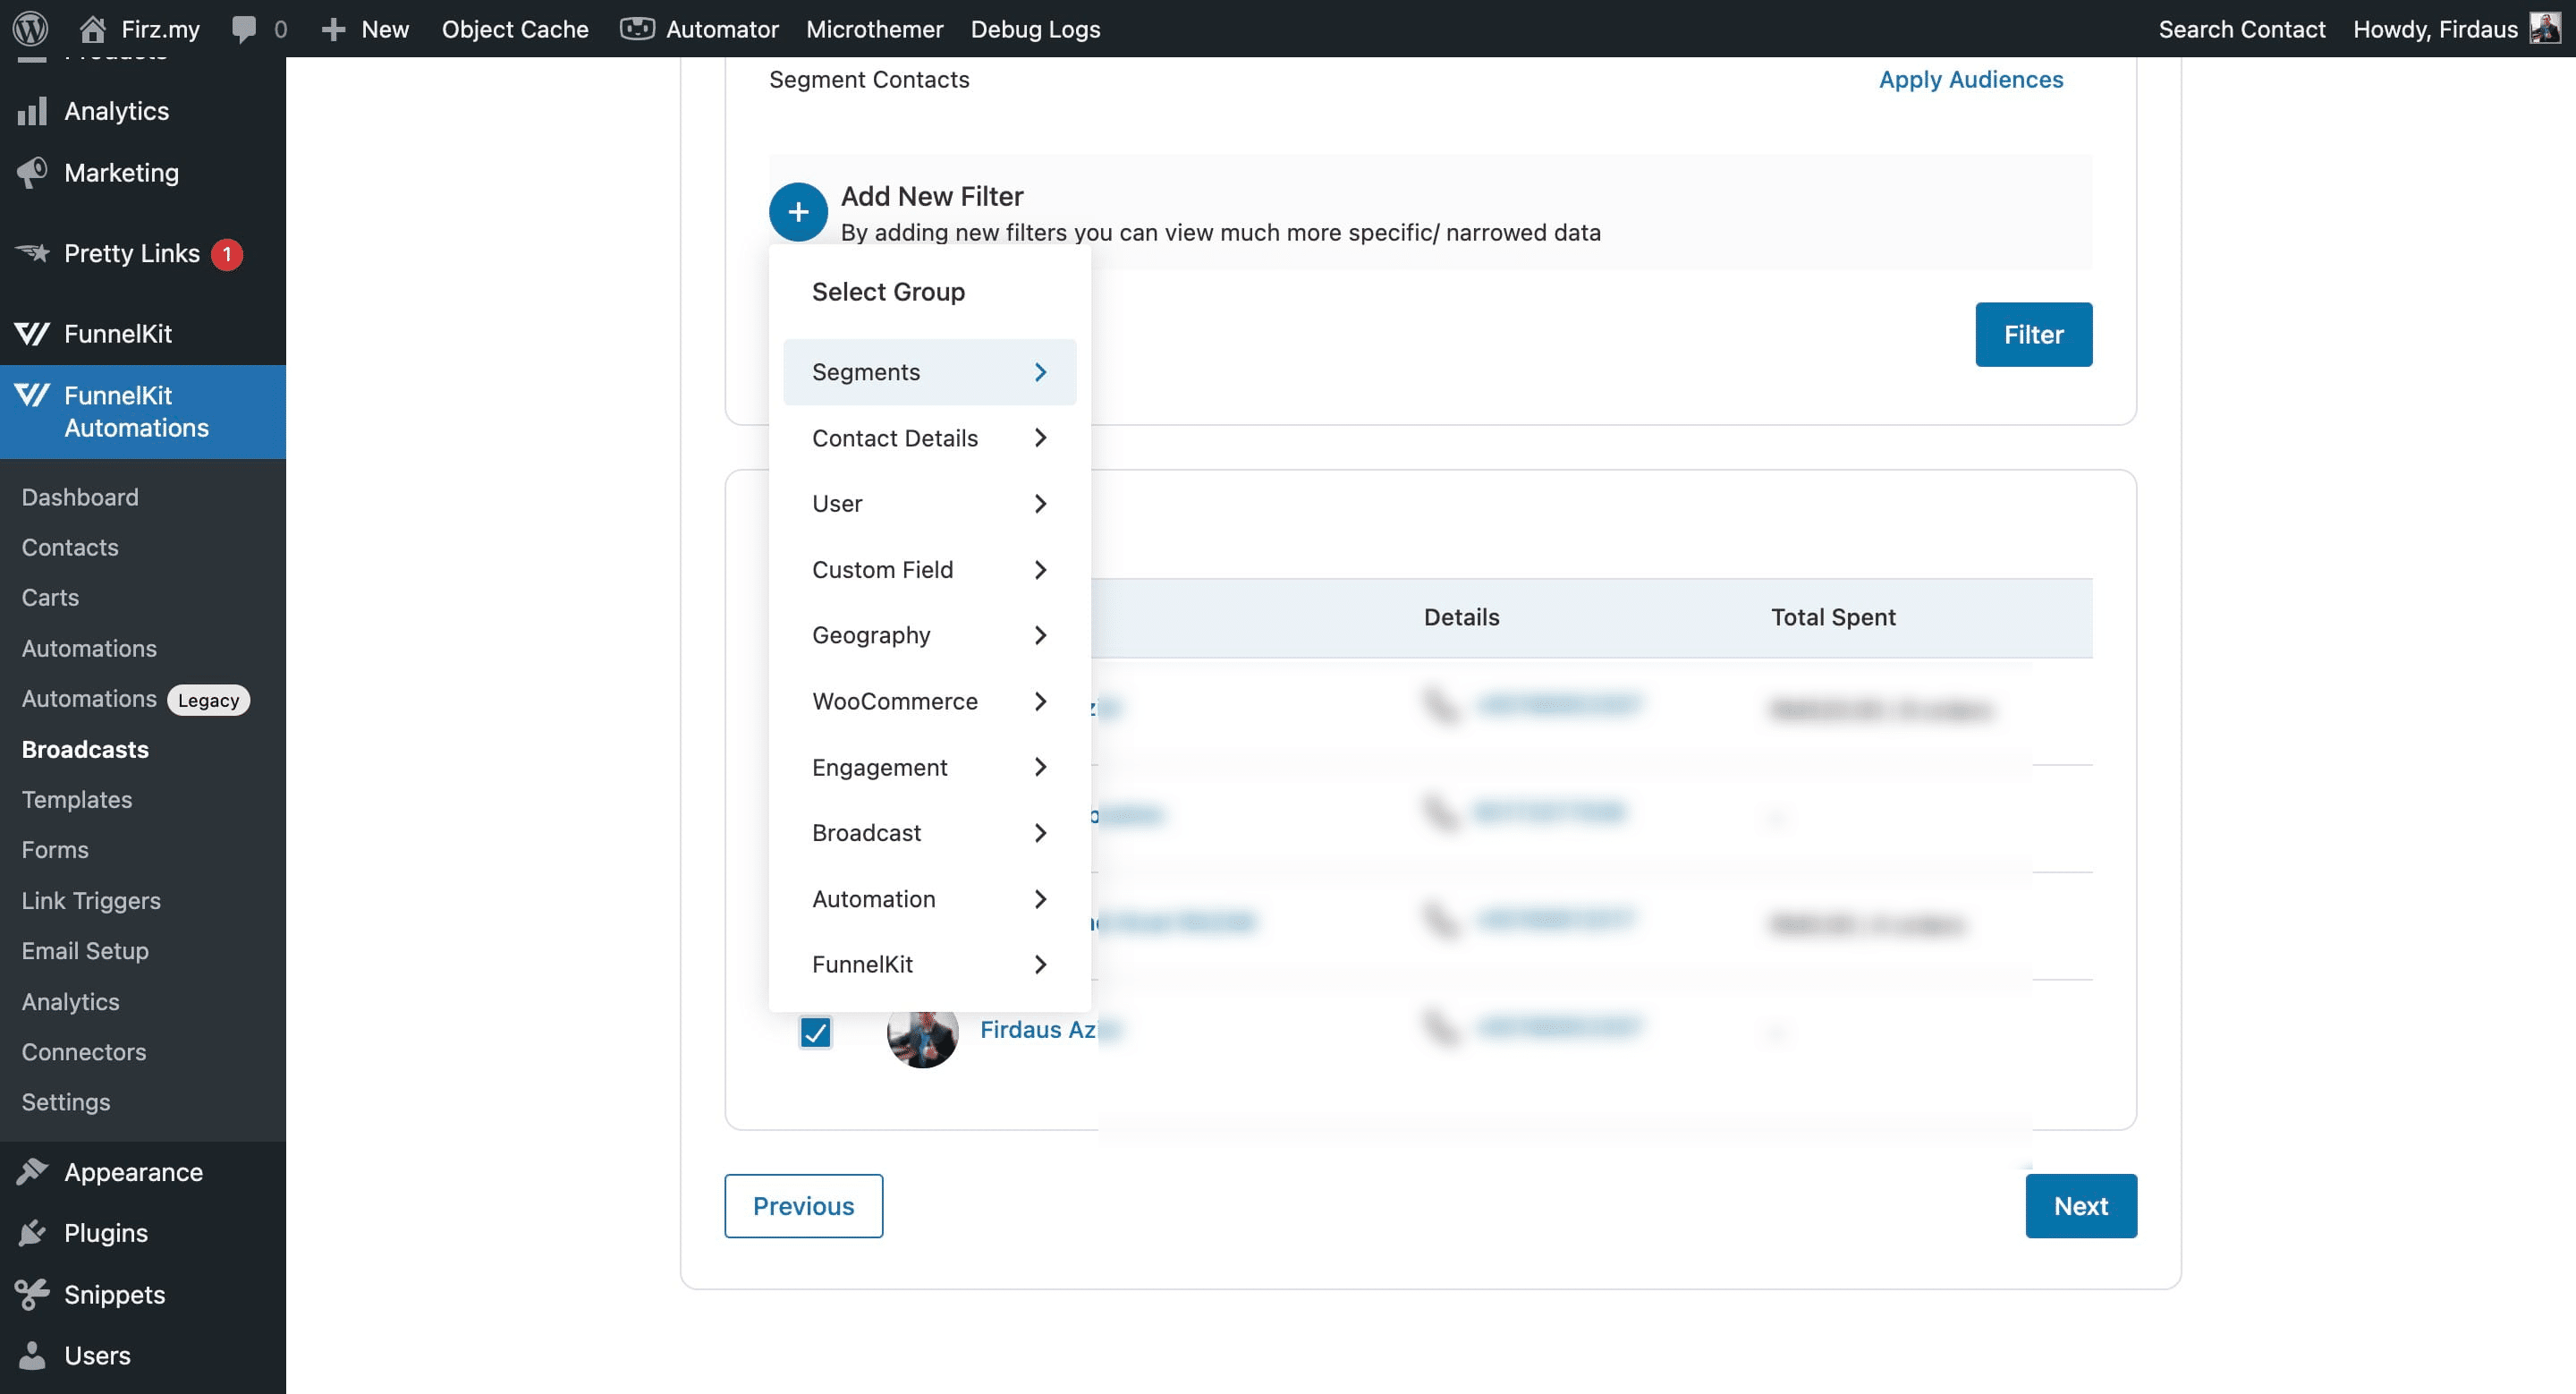The image size is (2576, 1394).
Task: Open the Automations Legacy submenu item
Action: click(135, 699)
